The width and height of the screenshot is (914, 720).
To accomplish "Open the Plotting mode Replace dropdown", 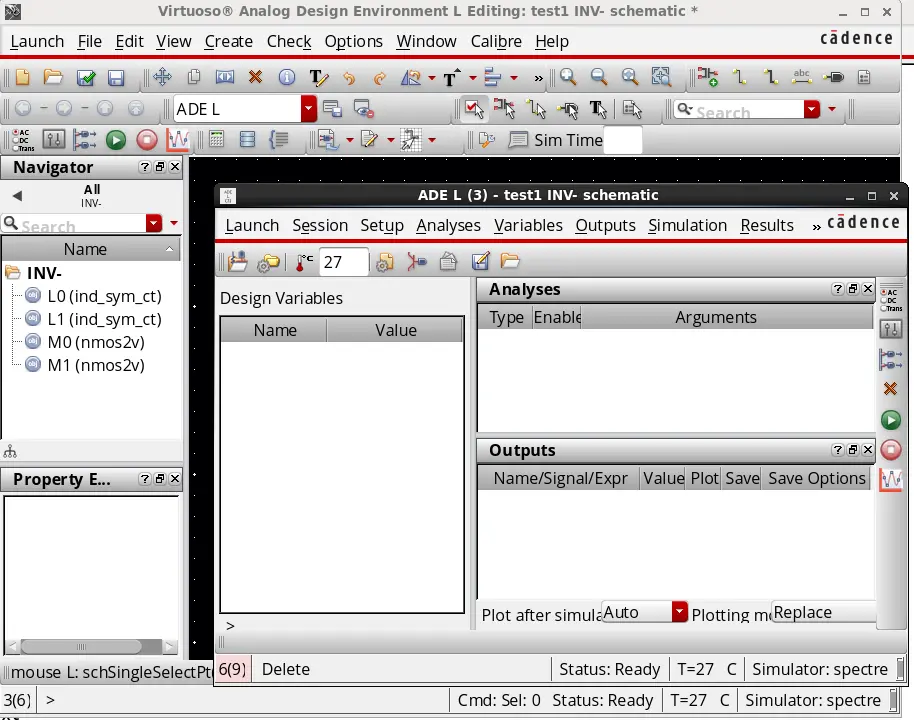I will click(x=824, y=612).
